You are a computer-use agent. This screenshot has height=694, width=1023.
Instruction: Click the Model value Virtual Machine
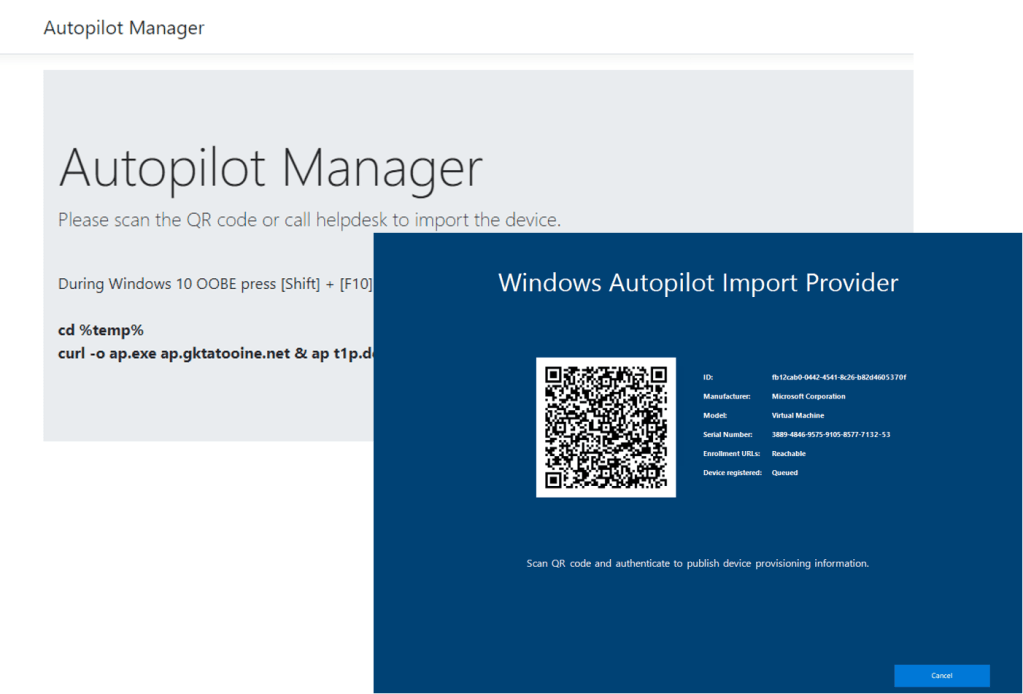[x=797, y=415]
